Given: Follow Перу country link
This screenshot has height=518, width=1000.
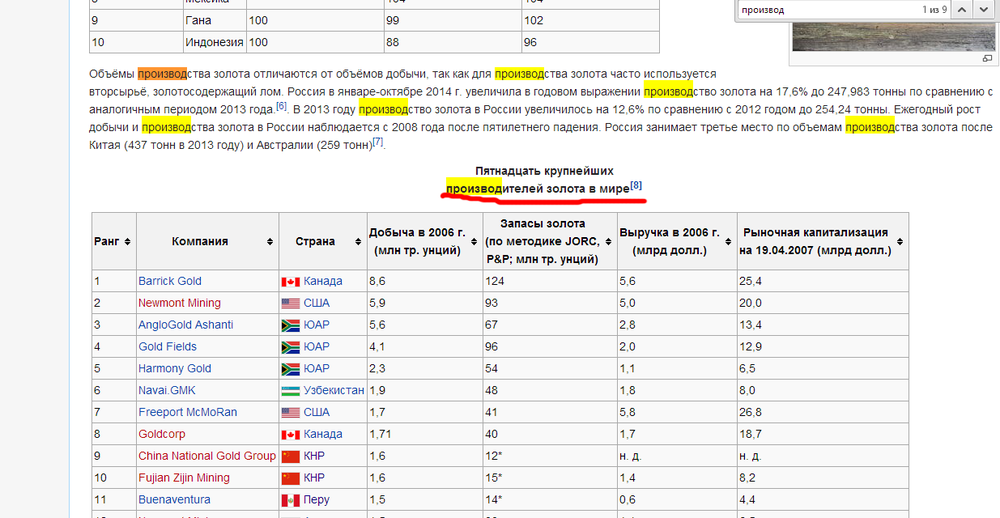Looking at the screenshot, I should (316, 500).
